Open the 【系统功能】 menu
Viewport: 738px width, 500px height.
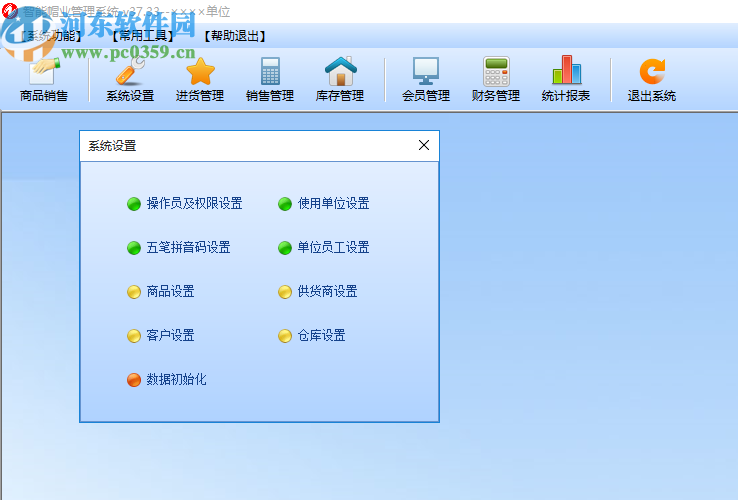click(x=51, y=36)
